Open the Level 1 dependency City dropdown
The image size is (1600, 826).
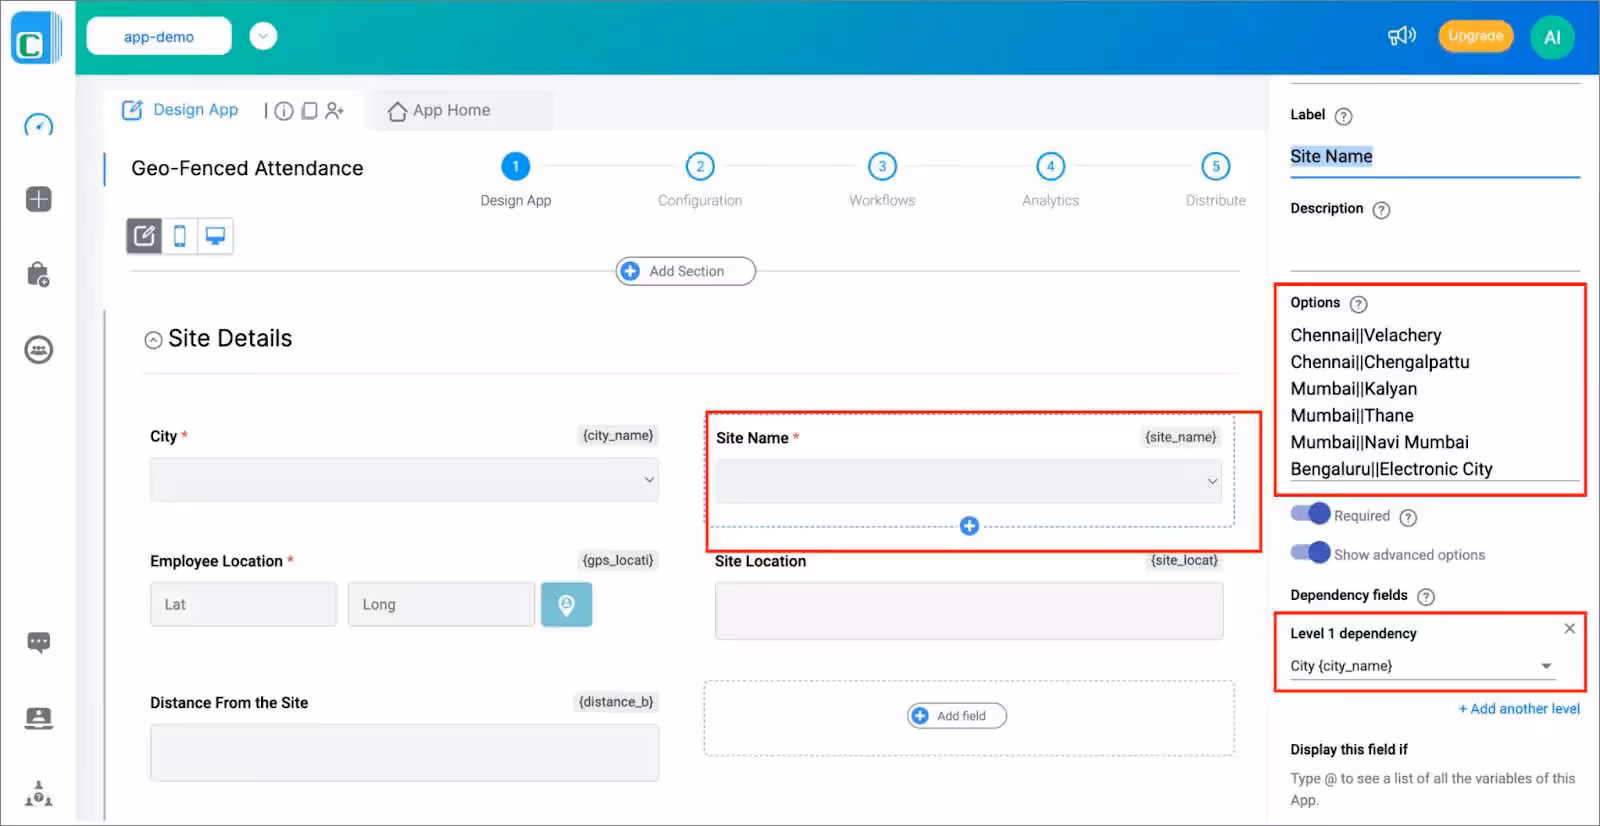click(x=1422, y=666)
